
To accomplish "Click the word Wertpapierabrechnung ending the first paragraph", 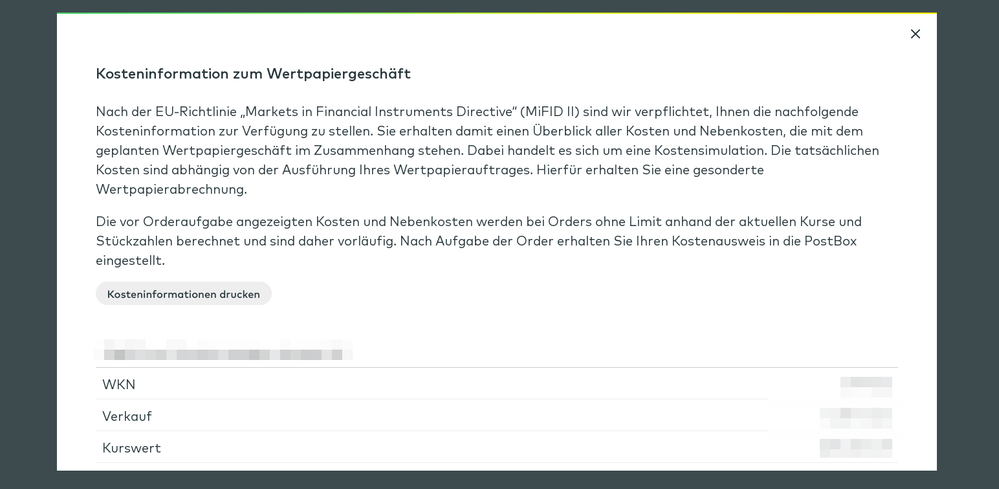I will point(171,189).
